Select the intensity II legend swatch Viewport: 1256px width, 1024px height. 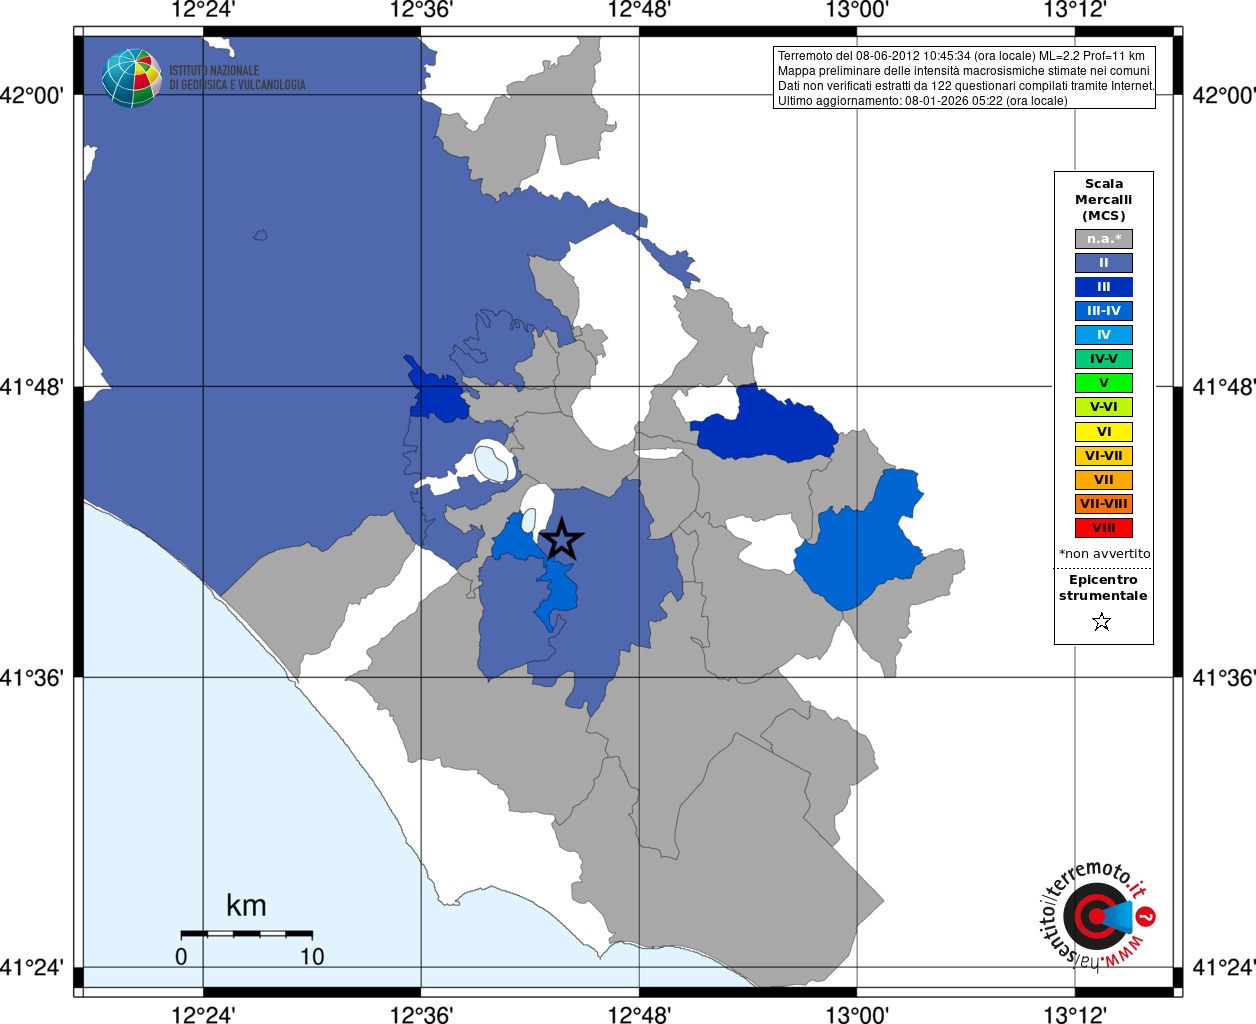1104,263
